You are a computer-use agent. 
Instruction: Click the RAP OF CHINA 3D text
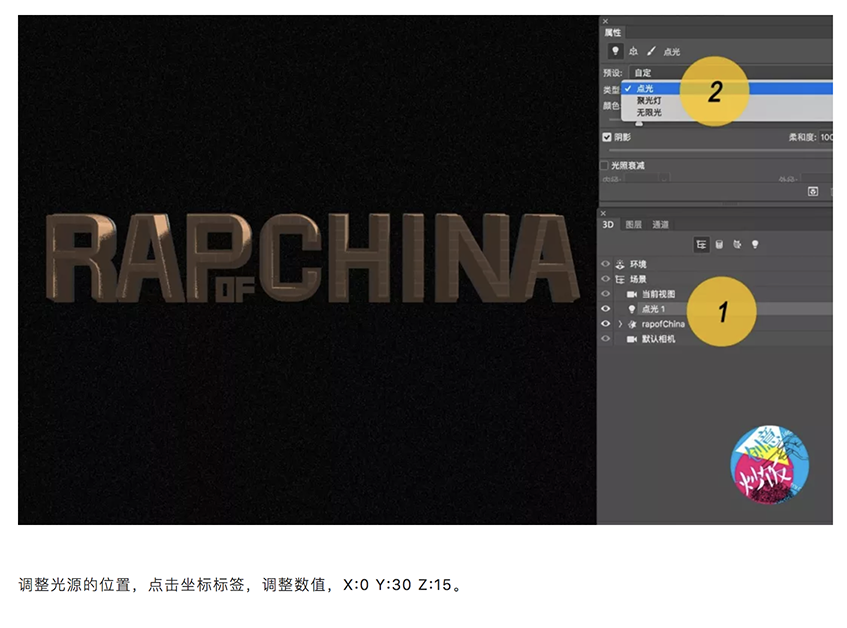312,257
